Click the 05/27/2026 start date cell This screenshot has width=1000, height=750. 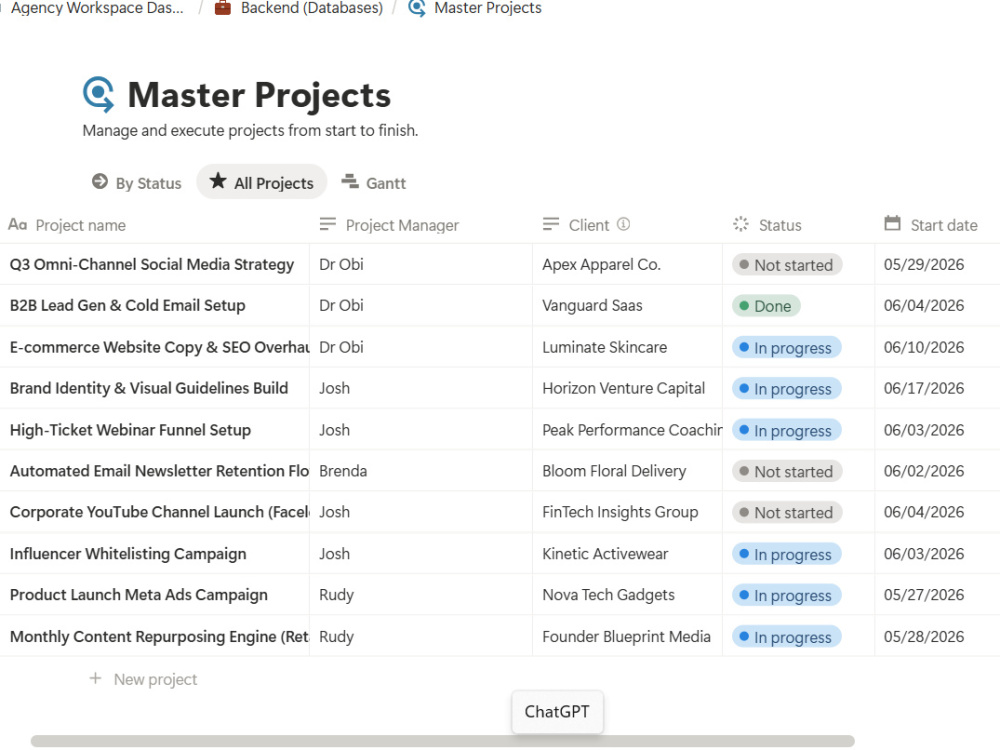(938, 594)
